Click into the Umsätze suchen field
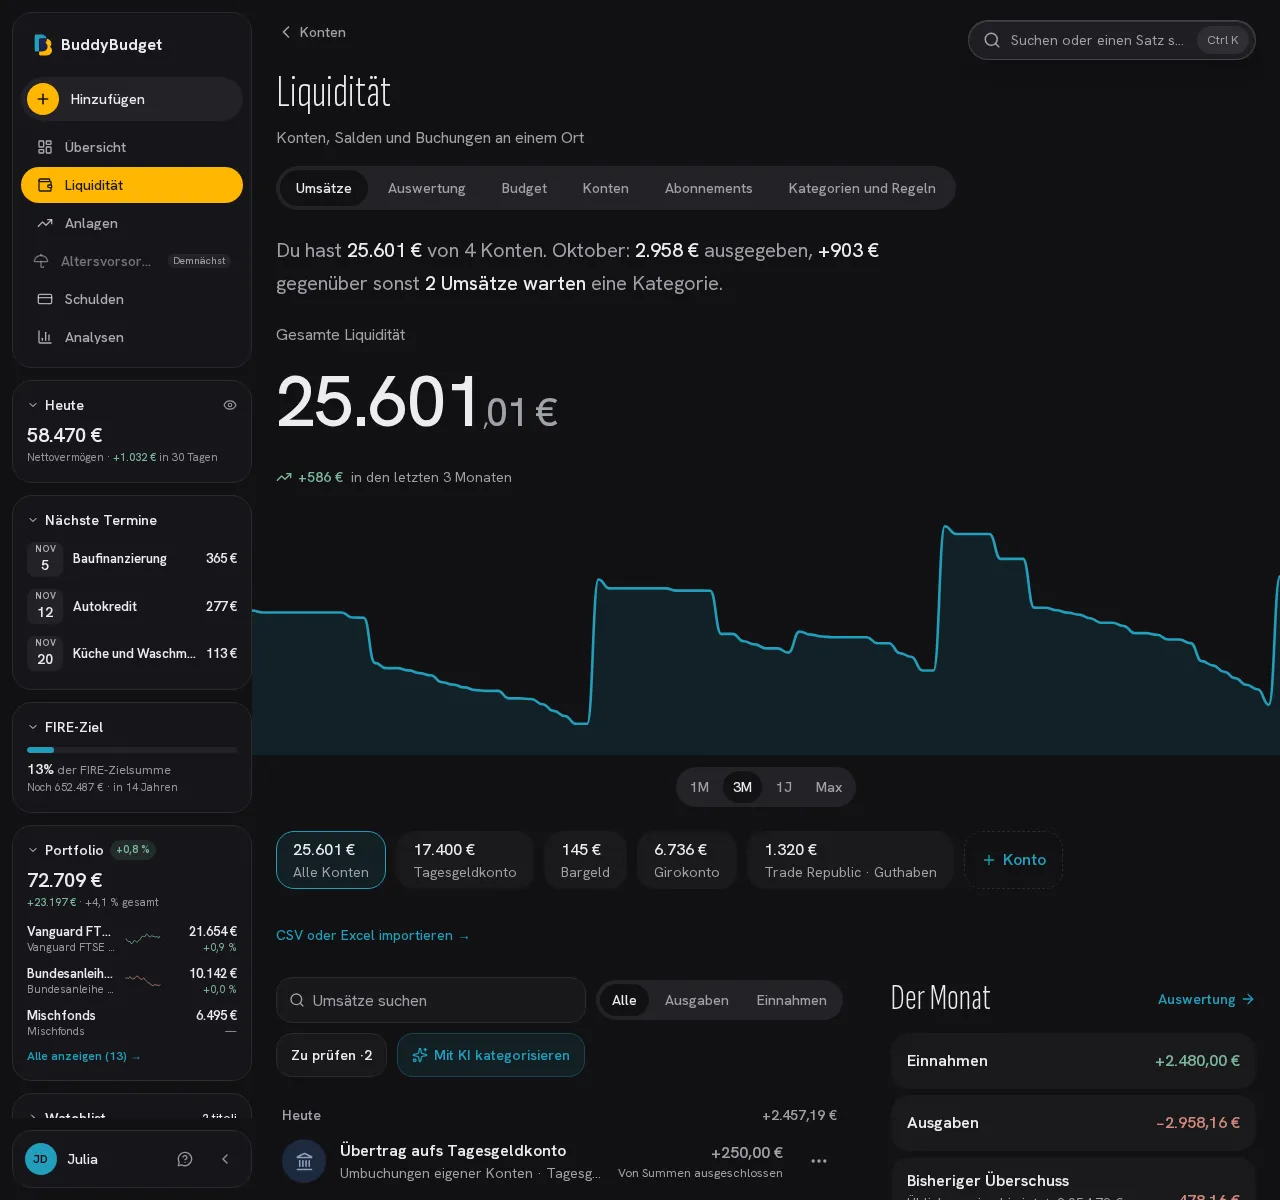This screenshot has width=1280, height=1200. 431,1000
